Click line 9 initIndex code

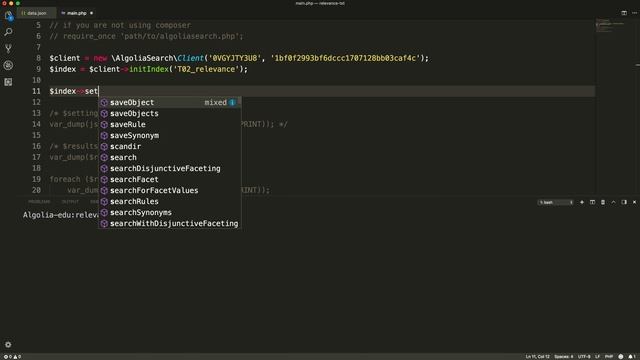(x=149, y=69)
